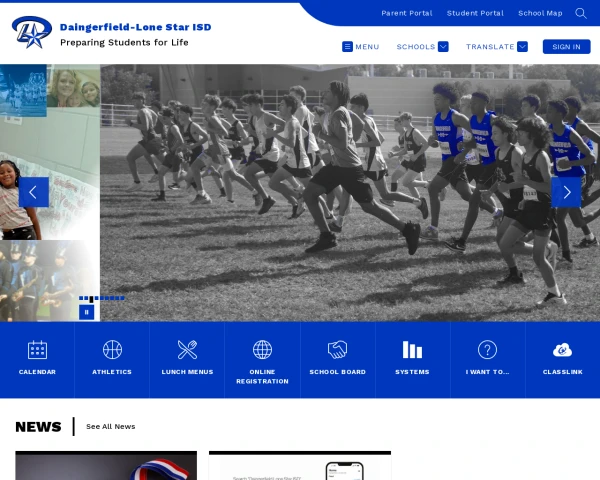600x480 pixels.
Task: Follow the See All News link
Action: click(x=111, y=426)
